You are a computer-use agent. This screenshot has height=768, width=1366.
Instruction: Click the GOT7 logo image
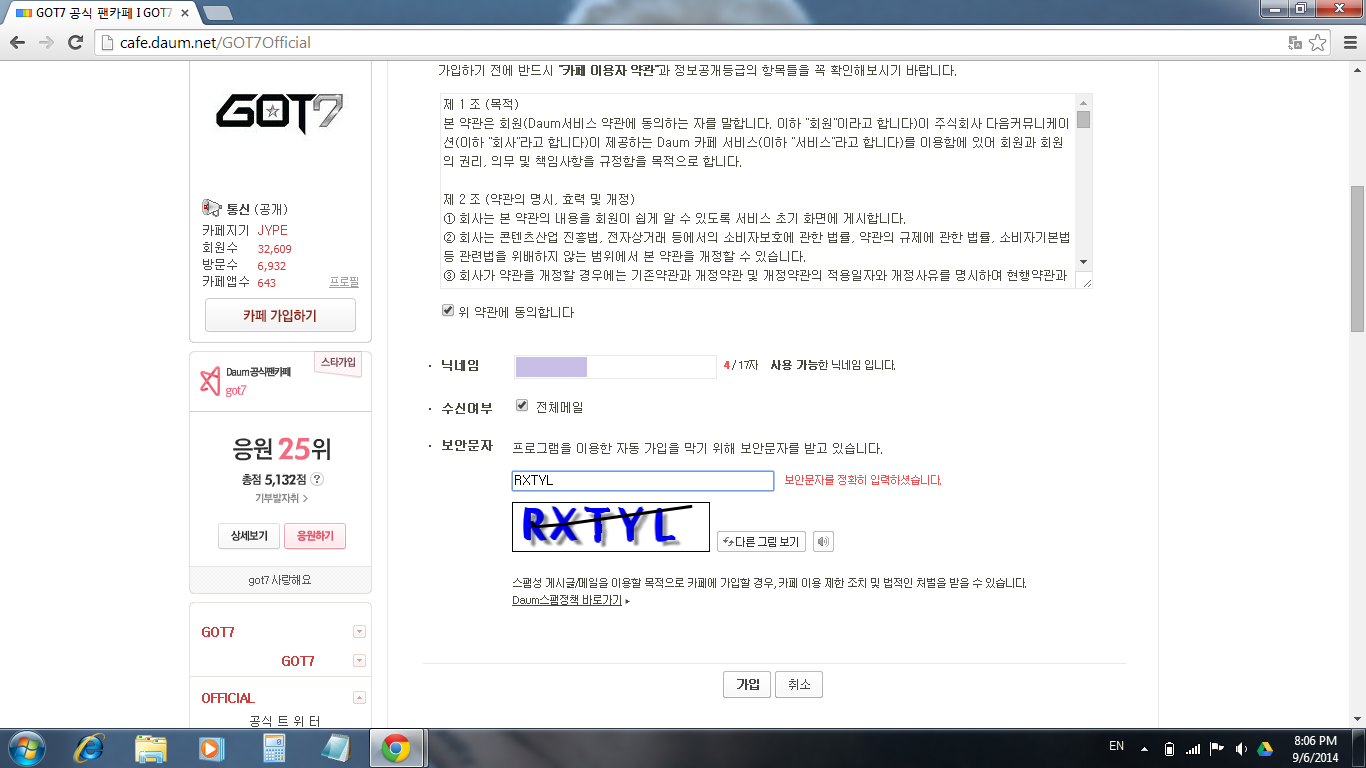280,113
